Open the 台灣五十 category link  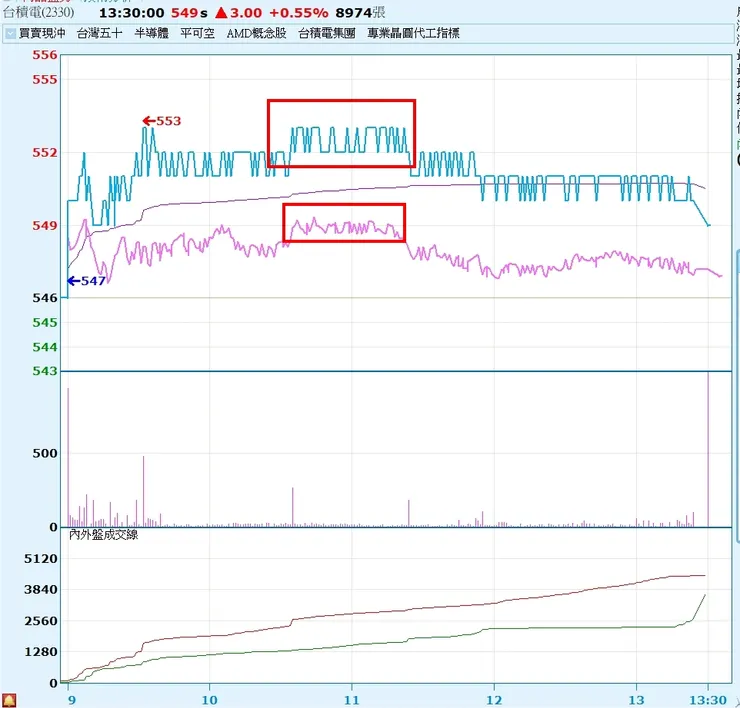(x=100, y=33)
